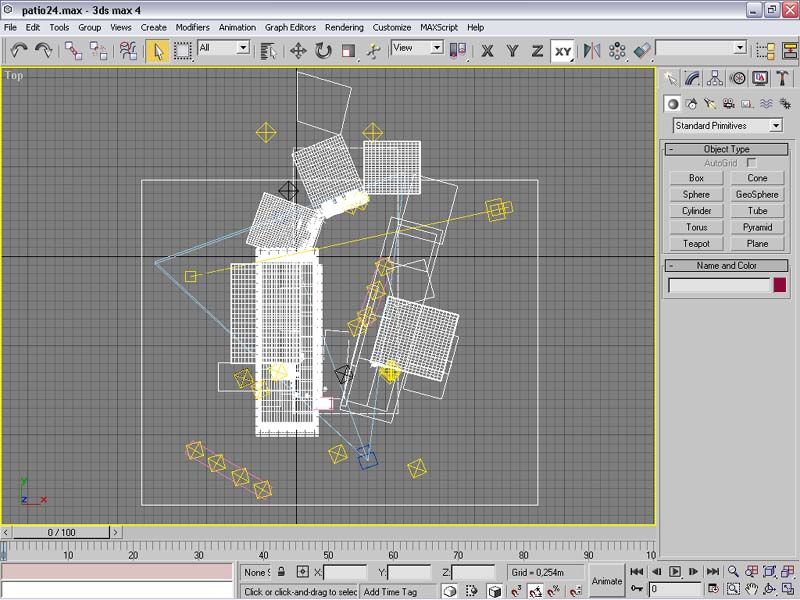Open the Rendering menu
The height and width of the screenshot is (600, 800).
[344, 28]
